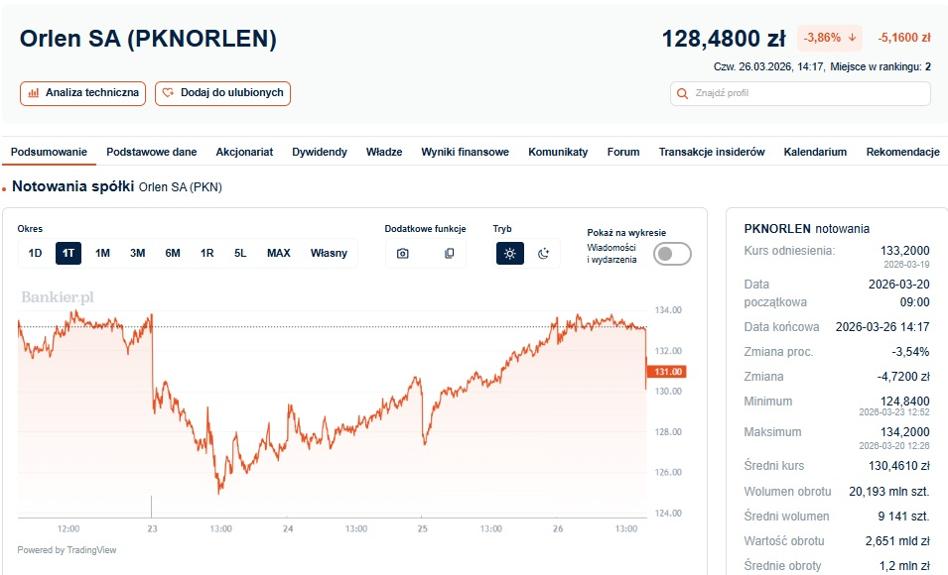Switch to light mode sun icon
The width and height of the screenshot is (948, 575).
click(x=510, y=253)
